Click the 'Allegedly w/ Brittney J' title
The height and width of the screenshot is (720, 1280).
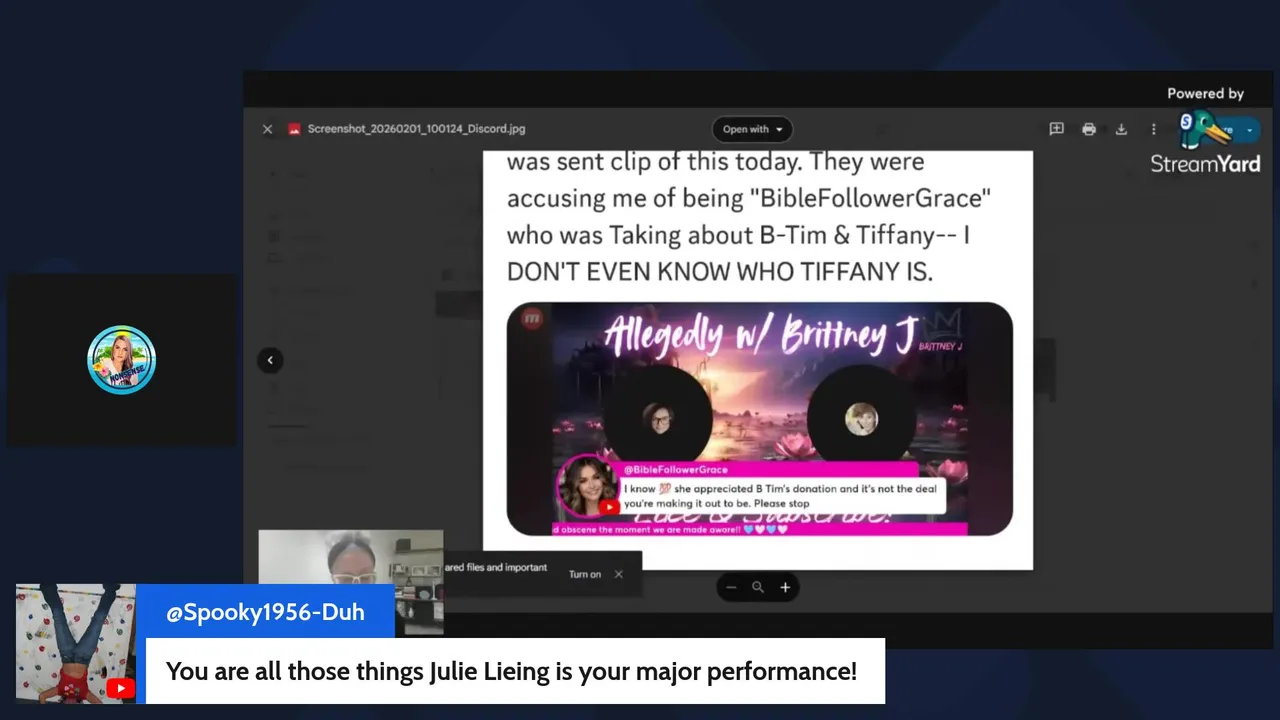[760, 335]
